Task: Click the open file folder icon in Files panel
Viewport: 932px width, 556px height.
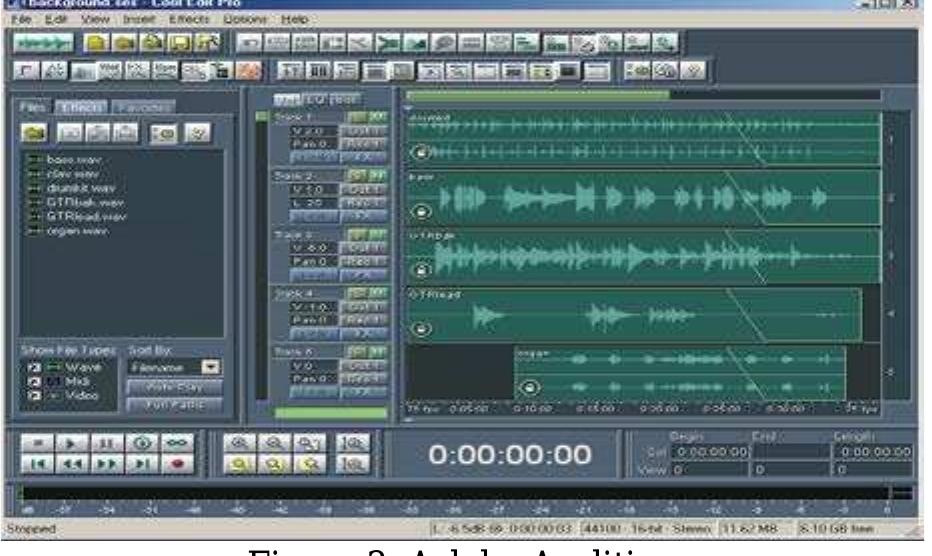Action: [x=35, y=132]
